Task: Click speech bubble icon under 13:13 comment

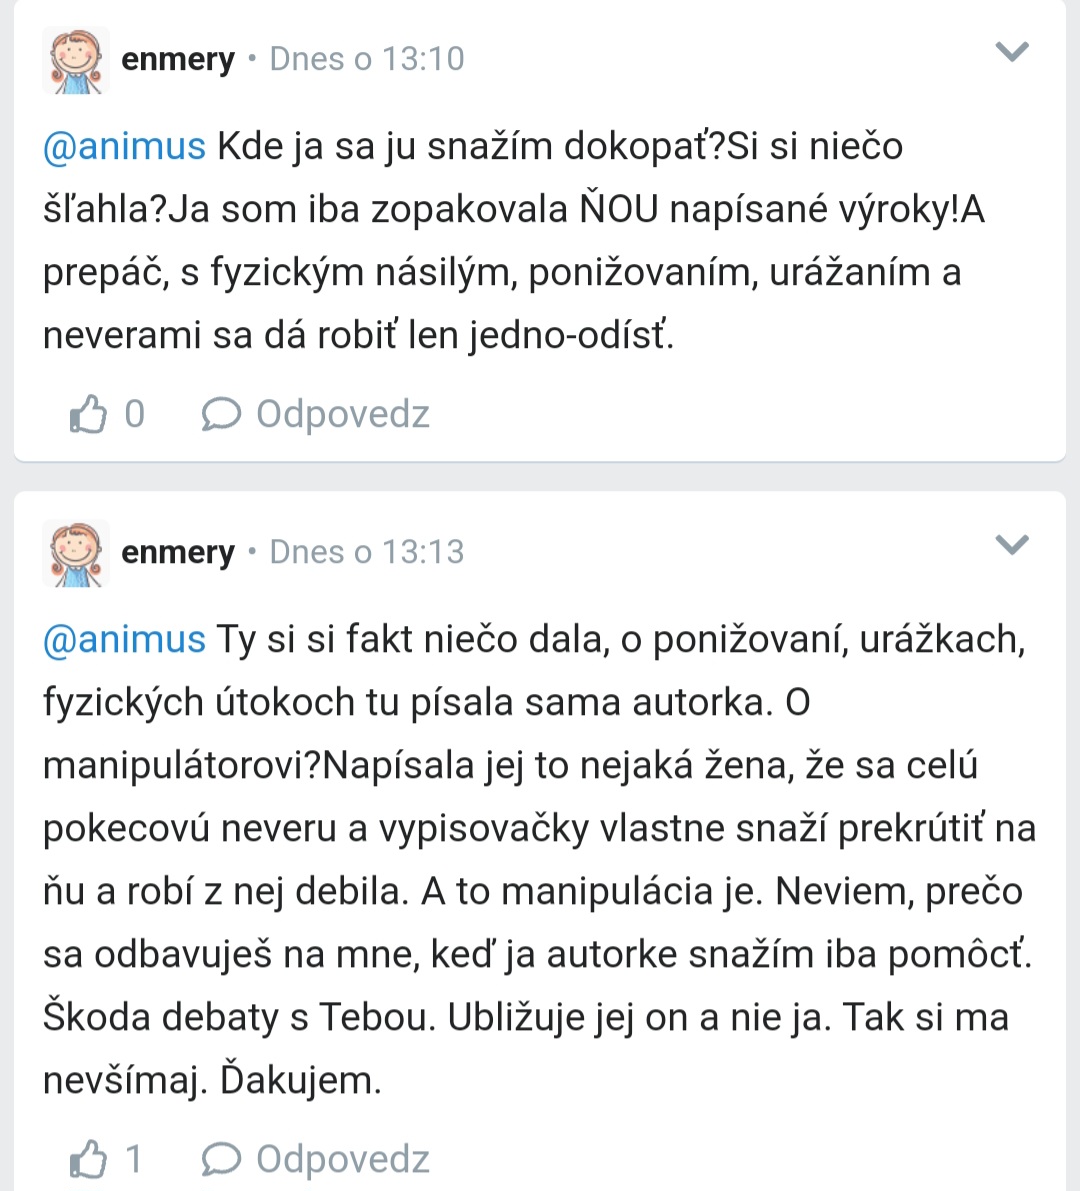Action: click(x=221, y=1159)
